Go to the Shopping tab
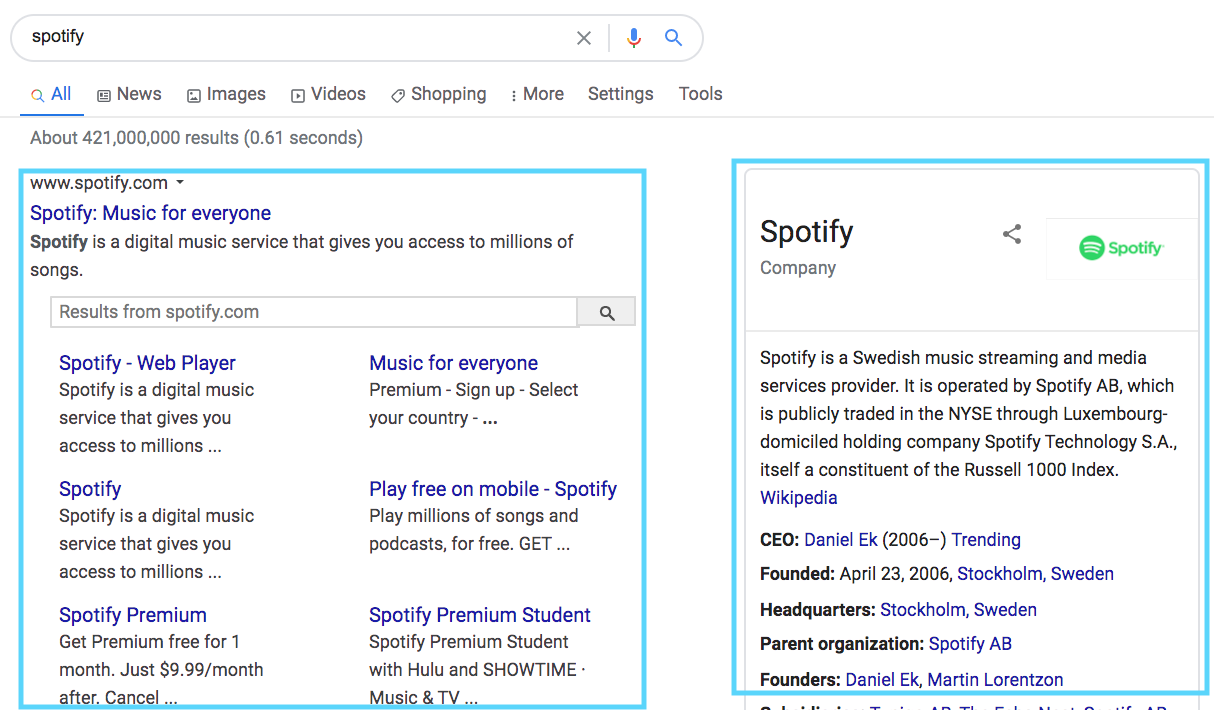Screen dimensions: 1214x710 (438, 94)
